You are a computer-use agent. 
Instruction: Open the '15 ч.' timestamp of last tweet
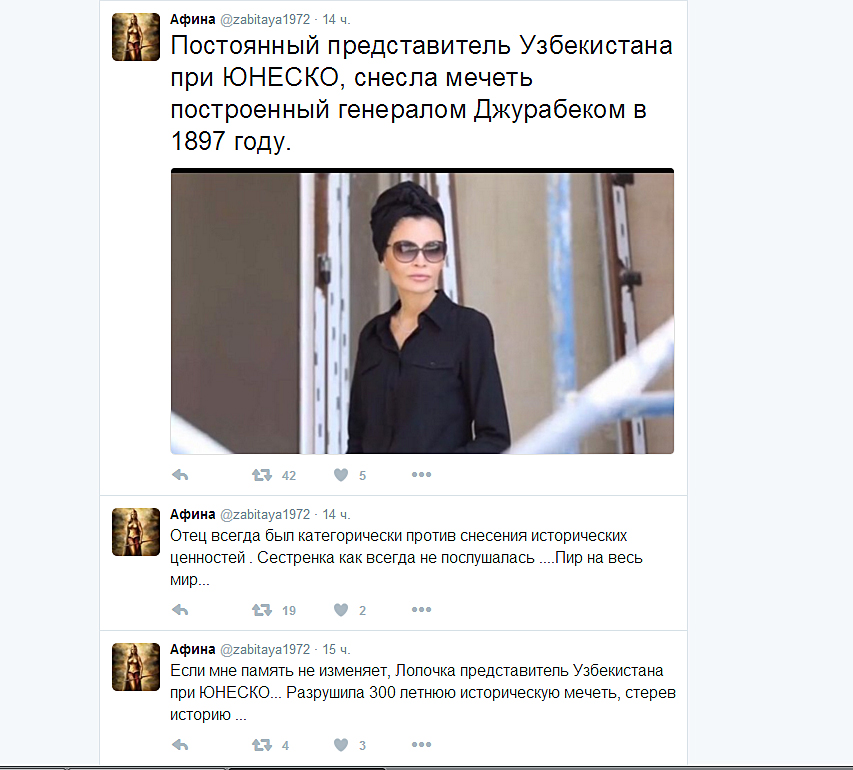click(336, 649)
